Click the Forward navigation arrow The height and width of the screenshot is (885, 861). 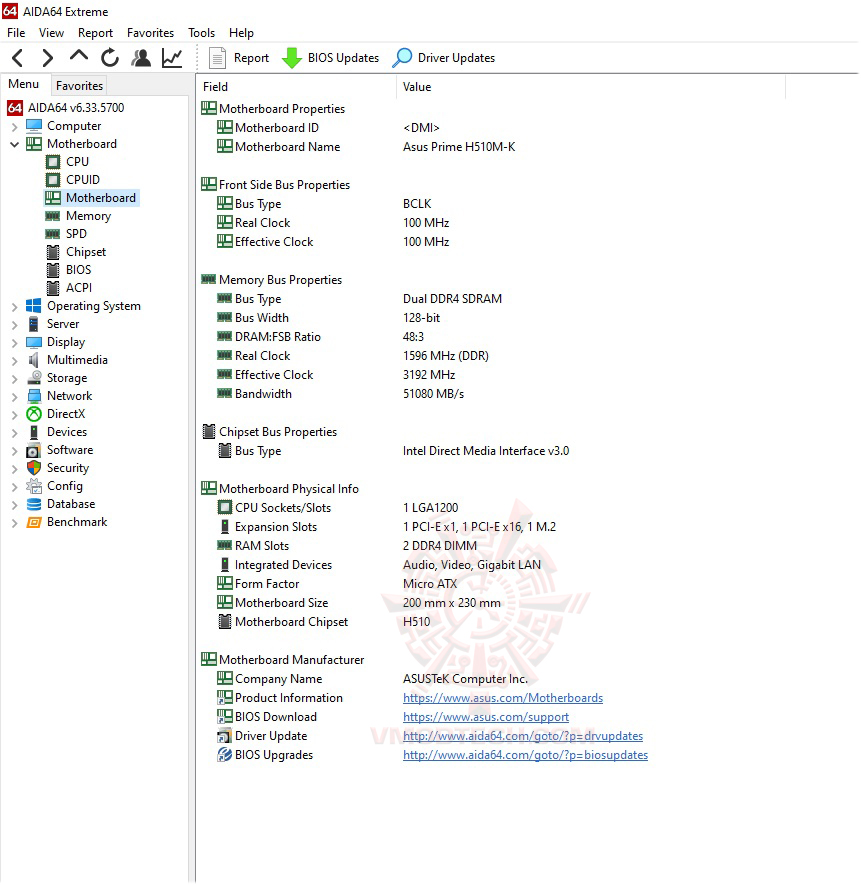48,58
